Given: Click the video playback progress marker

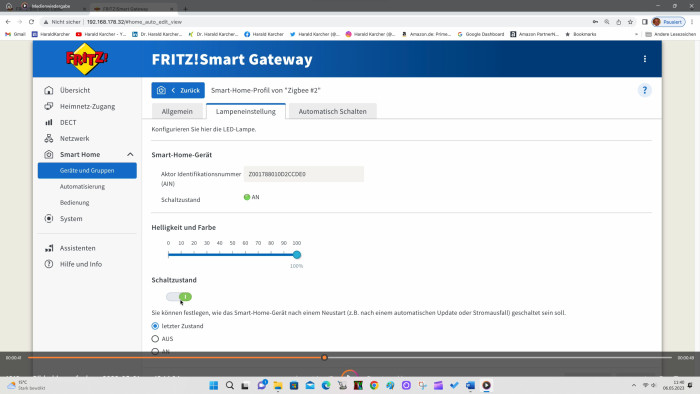Looking at the screenshot, I should coord(325,357).
